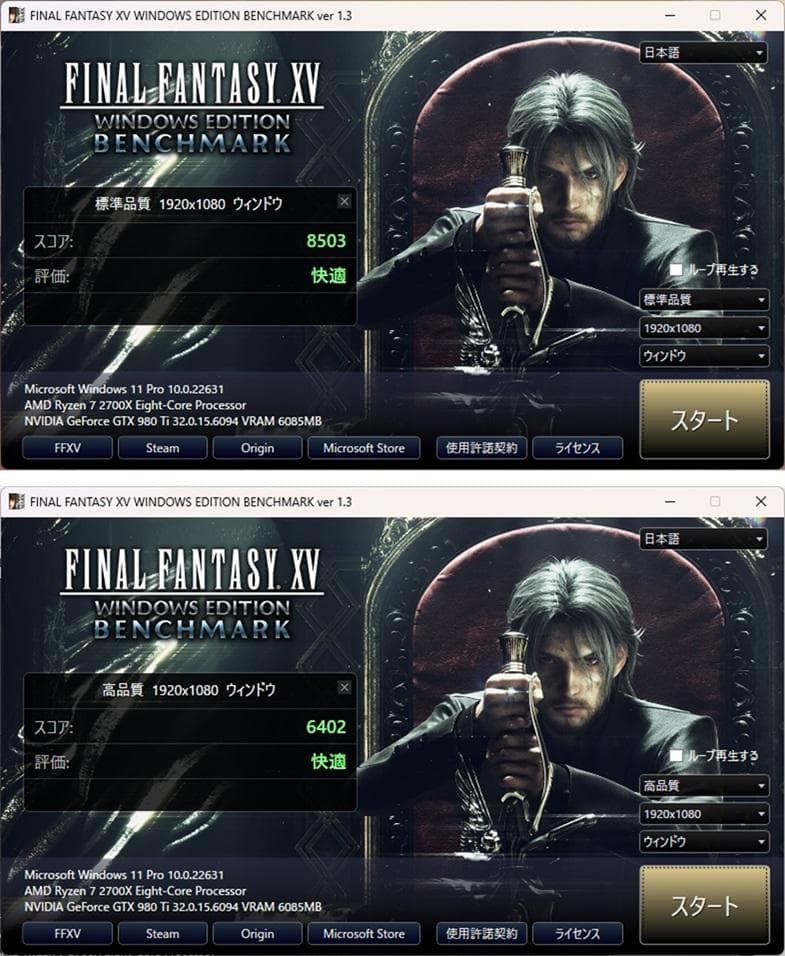Open the 1920x1080 resolution dropdown in the upper window
The height and width of the screenshot is (956, 785).
click(x=703, y=328)
